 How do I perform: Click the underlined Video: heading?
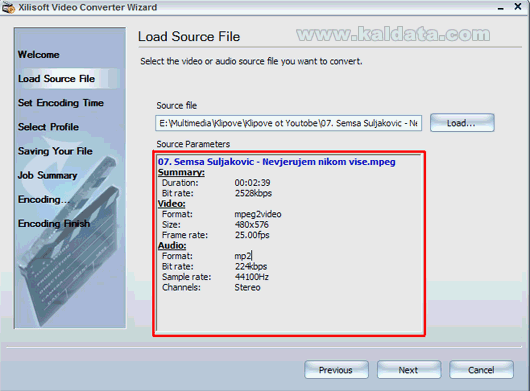(x=172, y=204)
